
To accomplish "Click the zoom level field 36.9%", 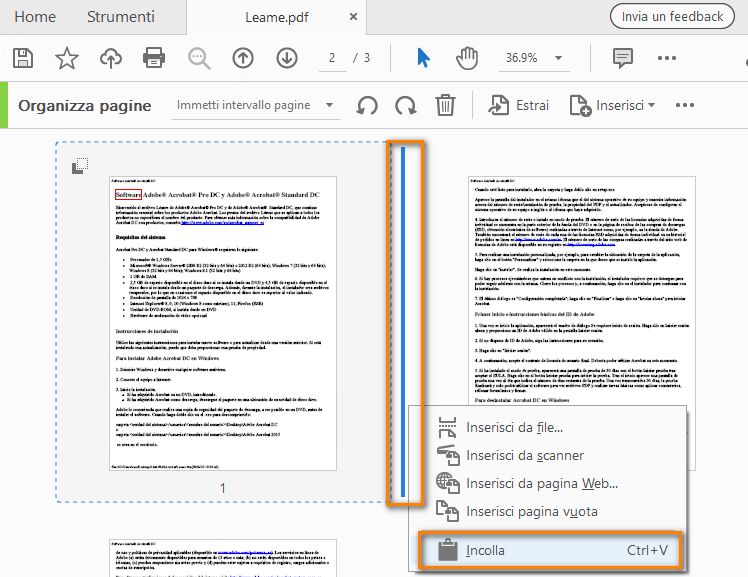I will click(521, 58).
